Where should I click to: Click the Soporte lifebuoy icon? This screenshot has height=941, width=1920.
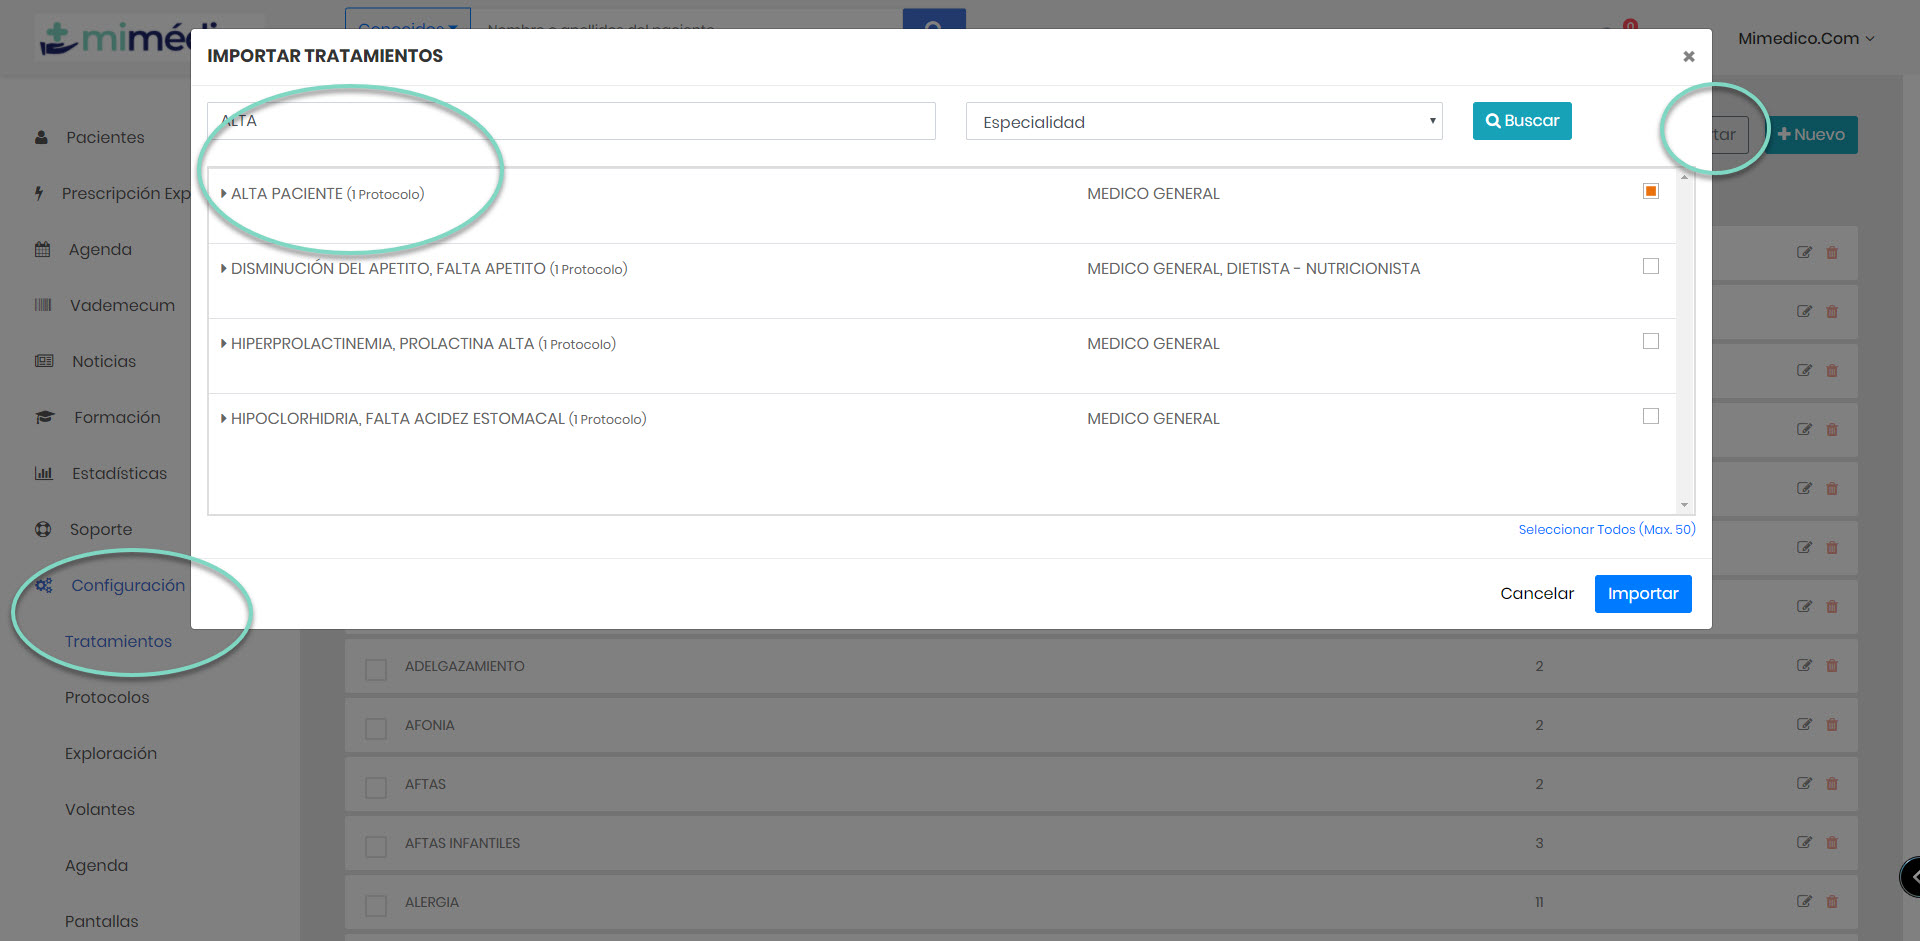[x=43, y=529]
